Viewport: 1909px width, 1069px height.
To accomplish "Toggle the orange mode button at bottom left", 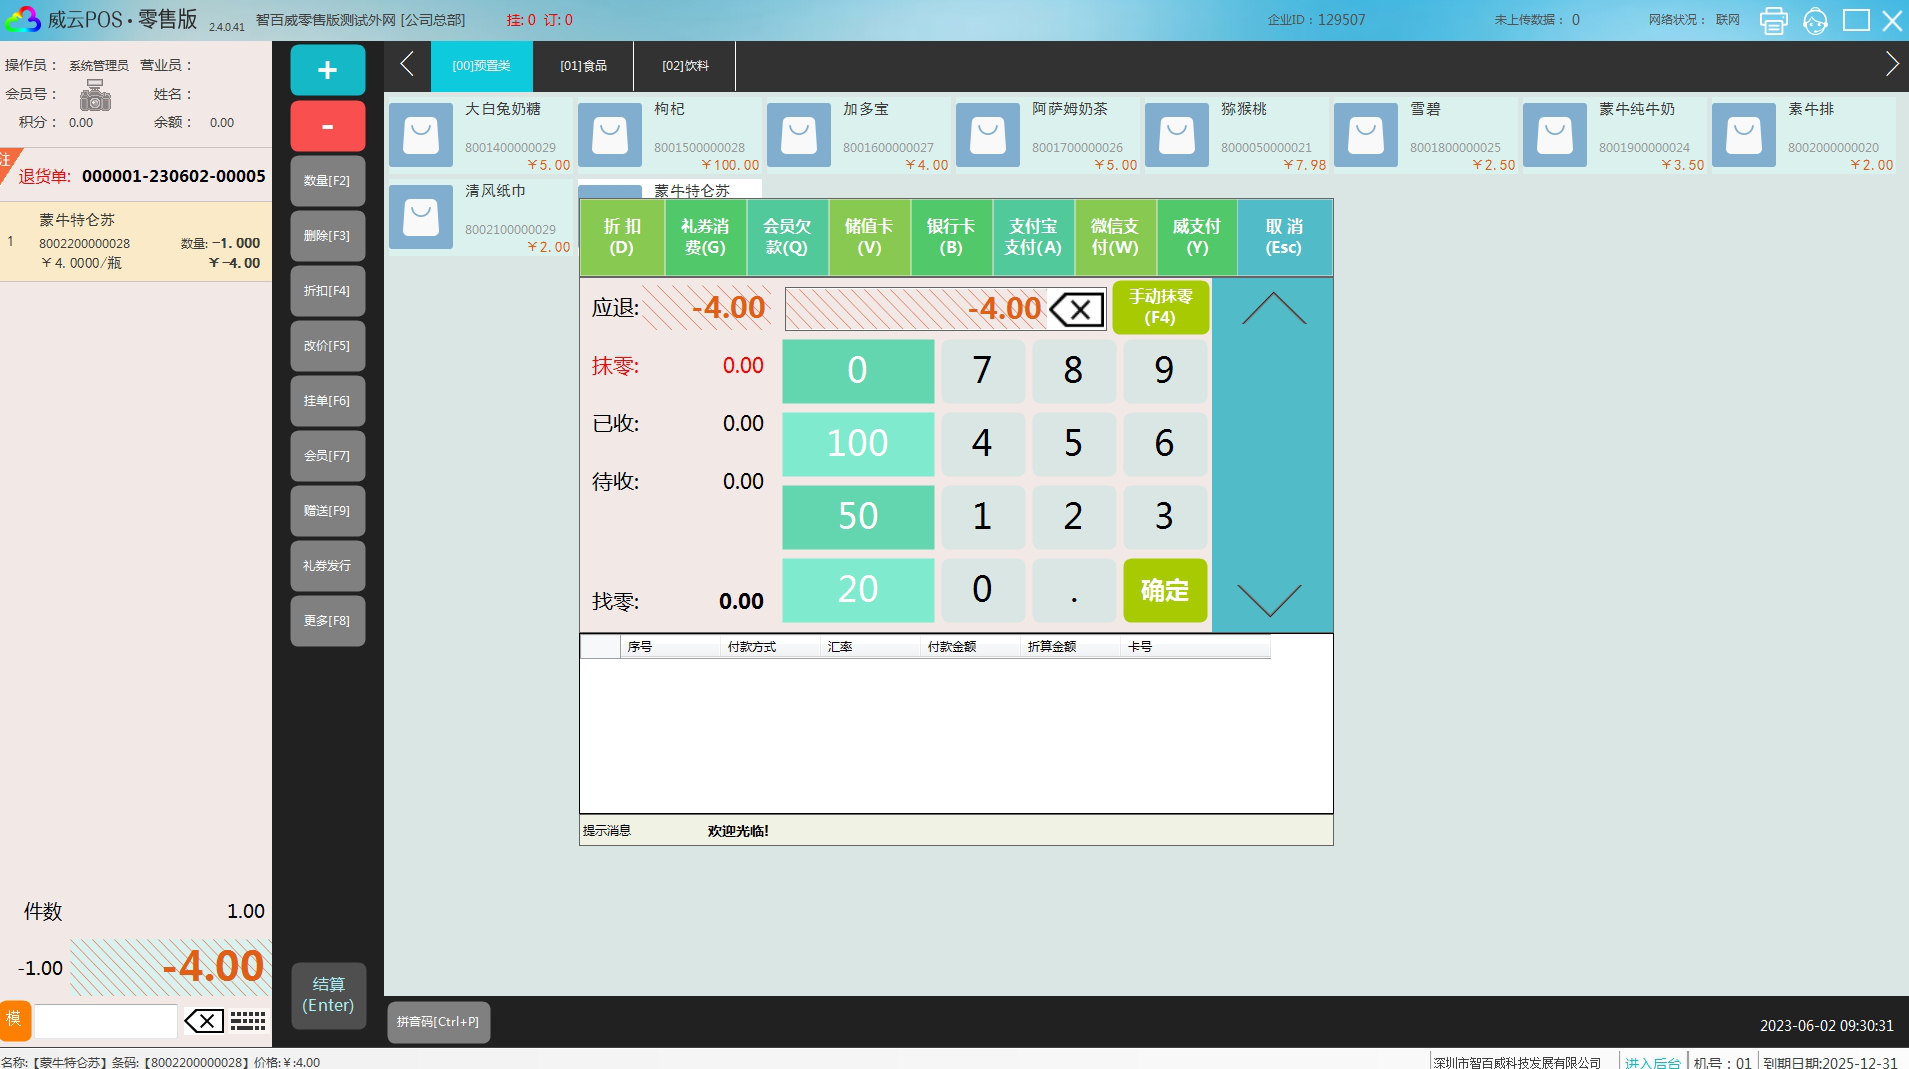I will pos(15,1020).
